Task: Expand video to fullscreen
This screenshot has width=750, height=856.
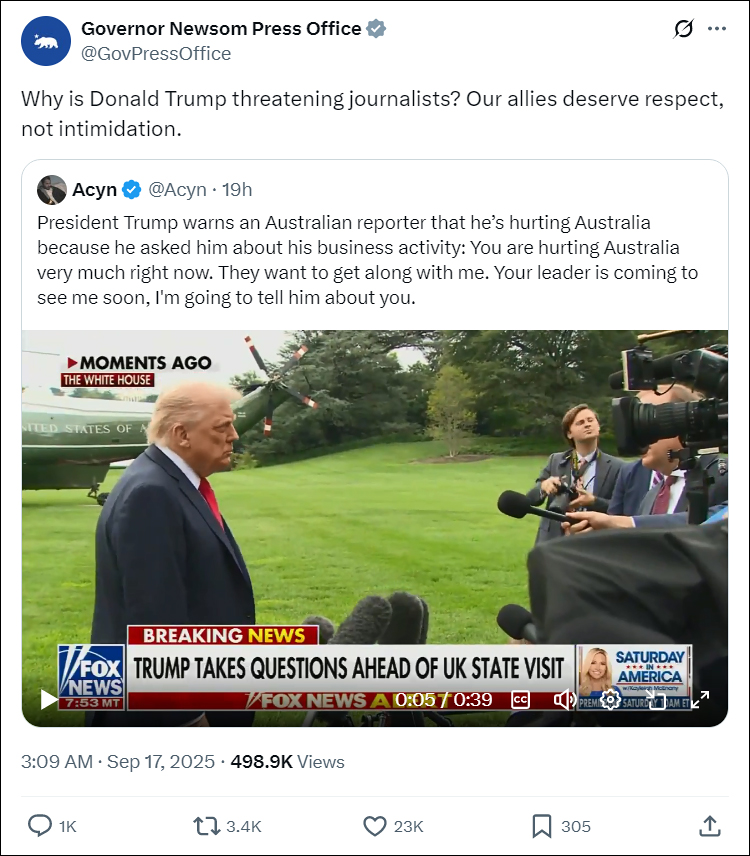Action: (700, 699)
